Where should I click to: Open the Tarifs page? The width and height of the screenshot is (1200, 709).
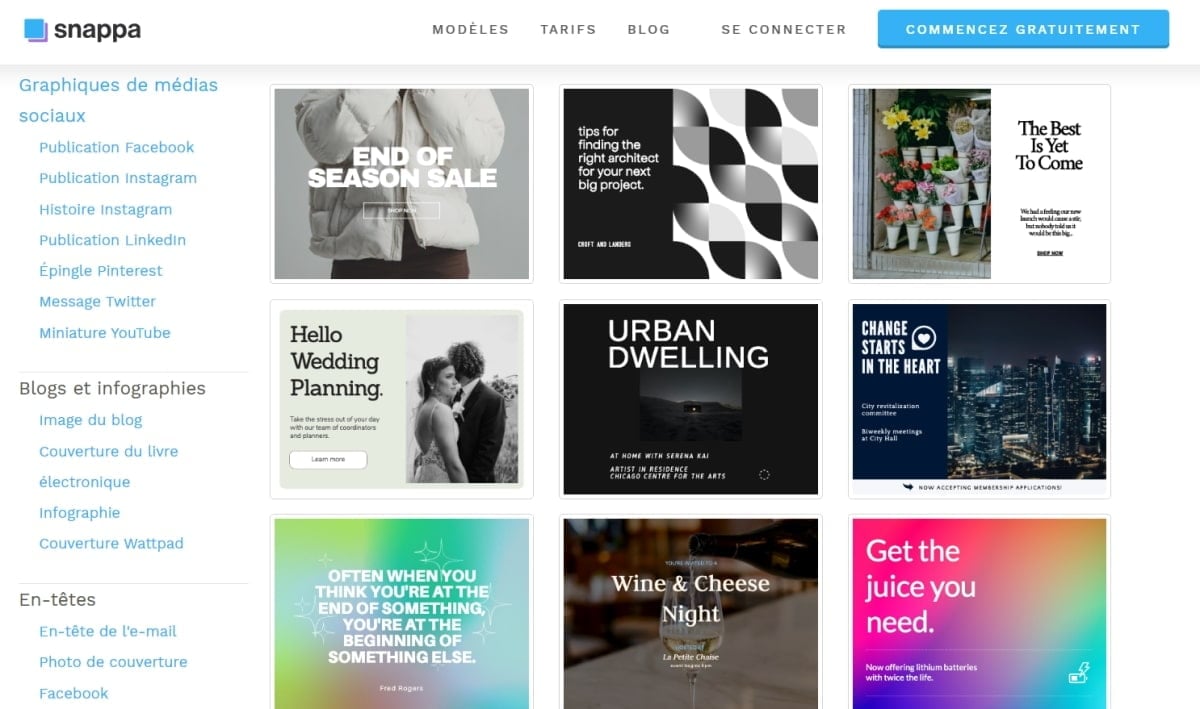click(x=568, y=29)
